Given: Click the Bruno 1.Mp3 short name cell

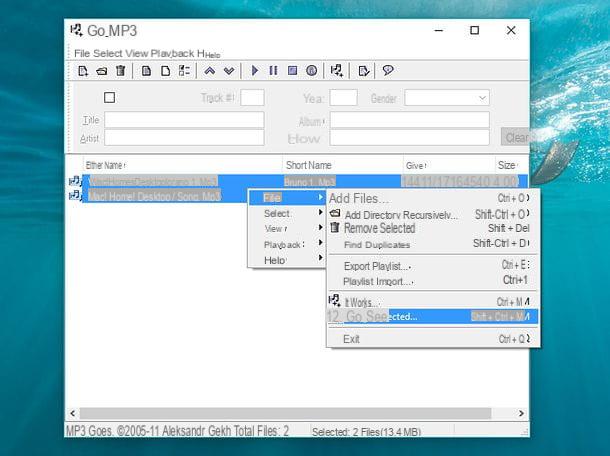Looking at the screenshot, I should tap(310, 182).
